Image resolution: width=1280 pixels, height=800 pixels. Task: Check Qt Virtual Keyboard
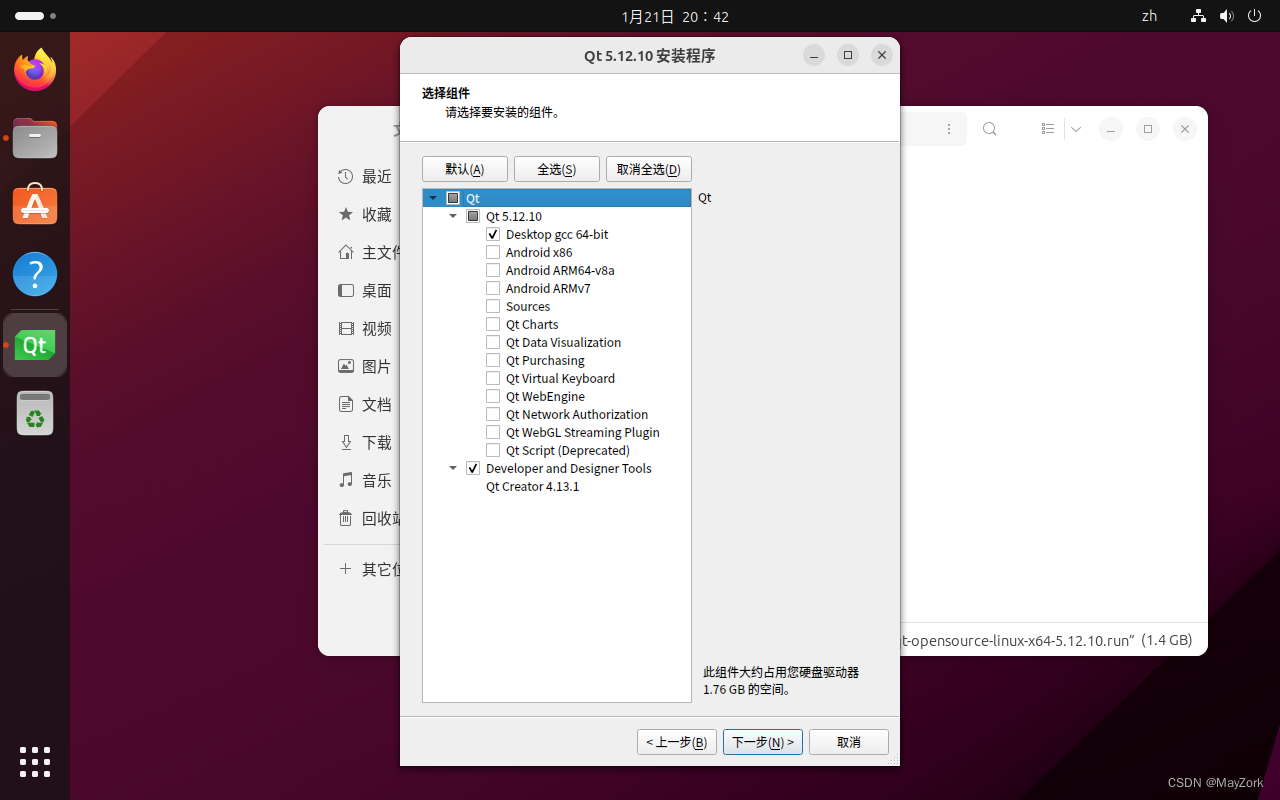pos(493,379)
